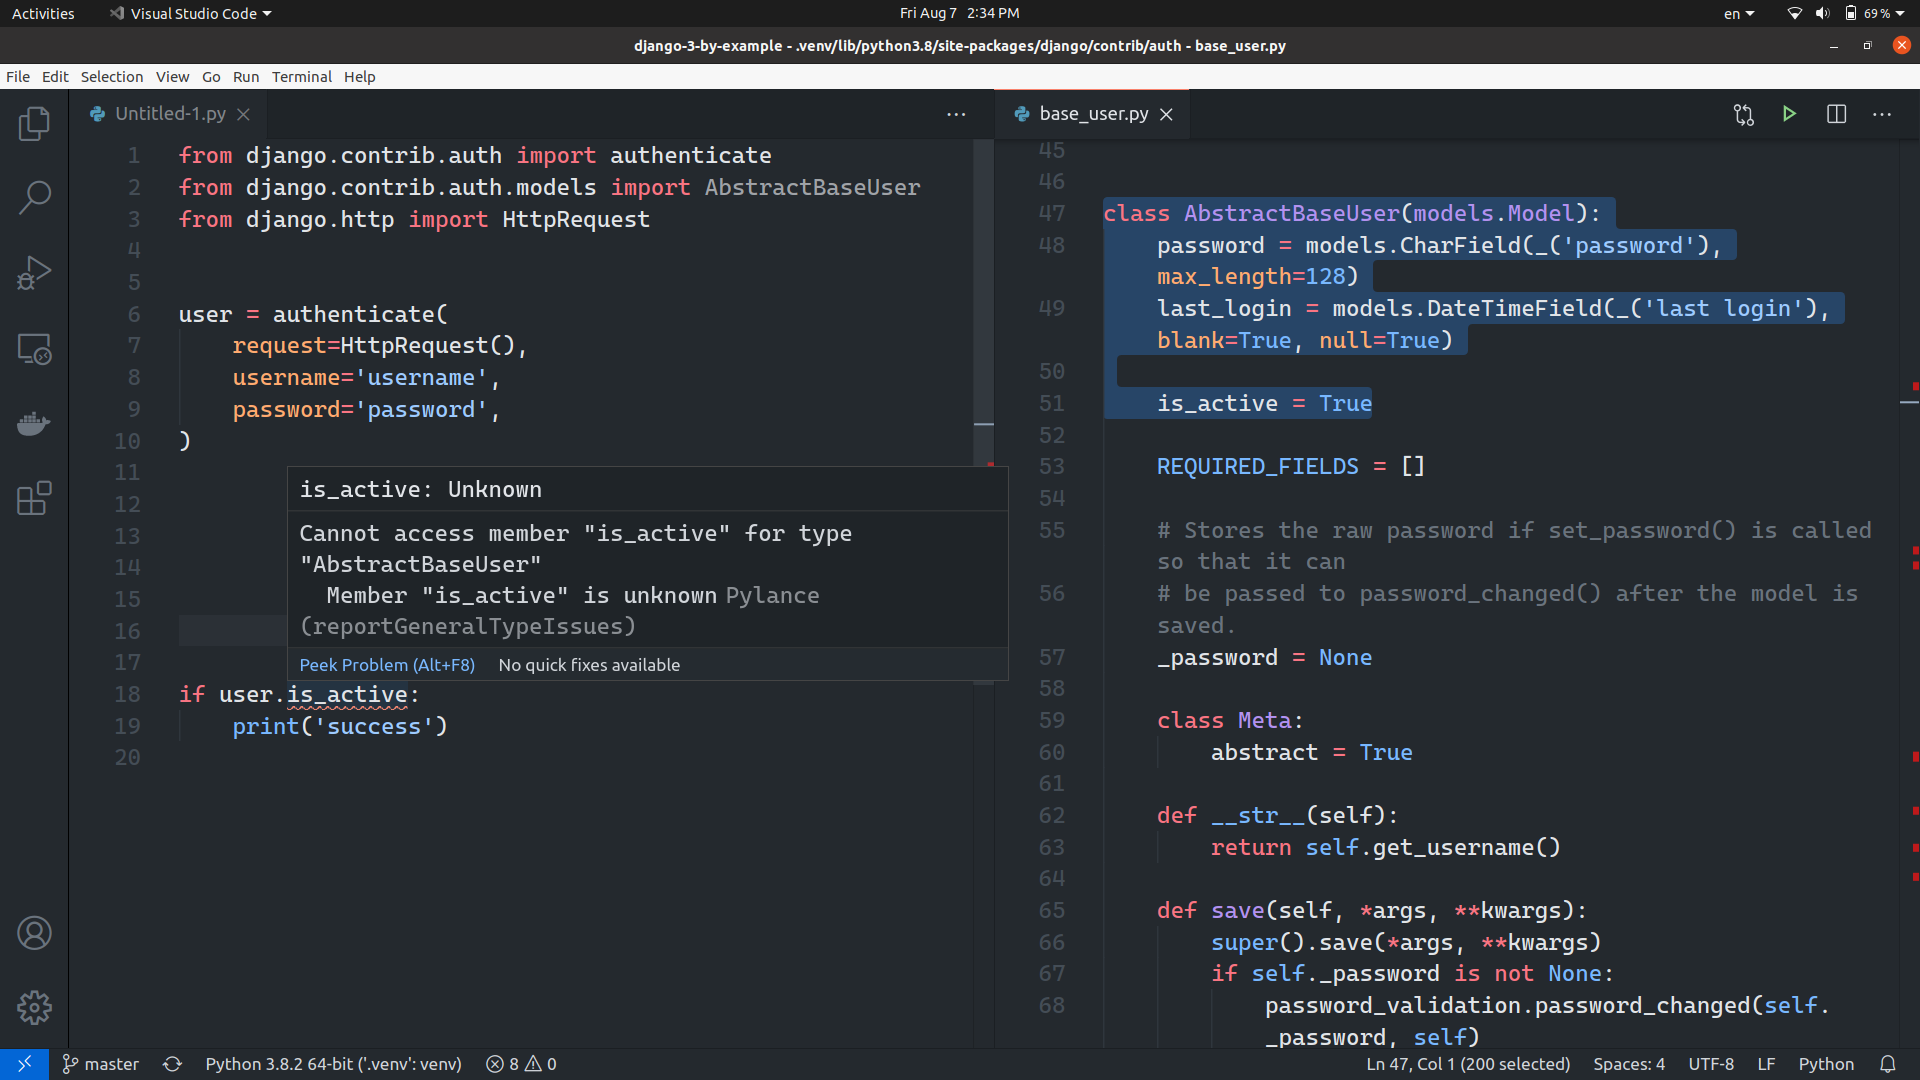Open Activities overview
The image size is (1920, 1080).
tap(43, 13)
